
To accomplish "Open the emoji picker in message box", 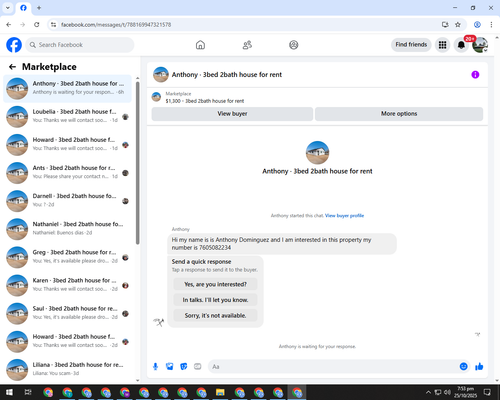I will pyautogui.click(x=463, y=367).
